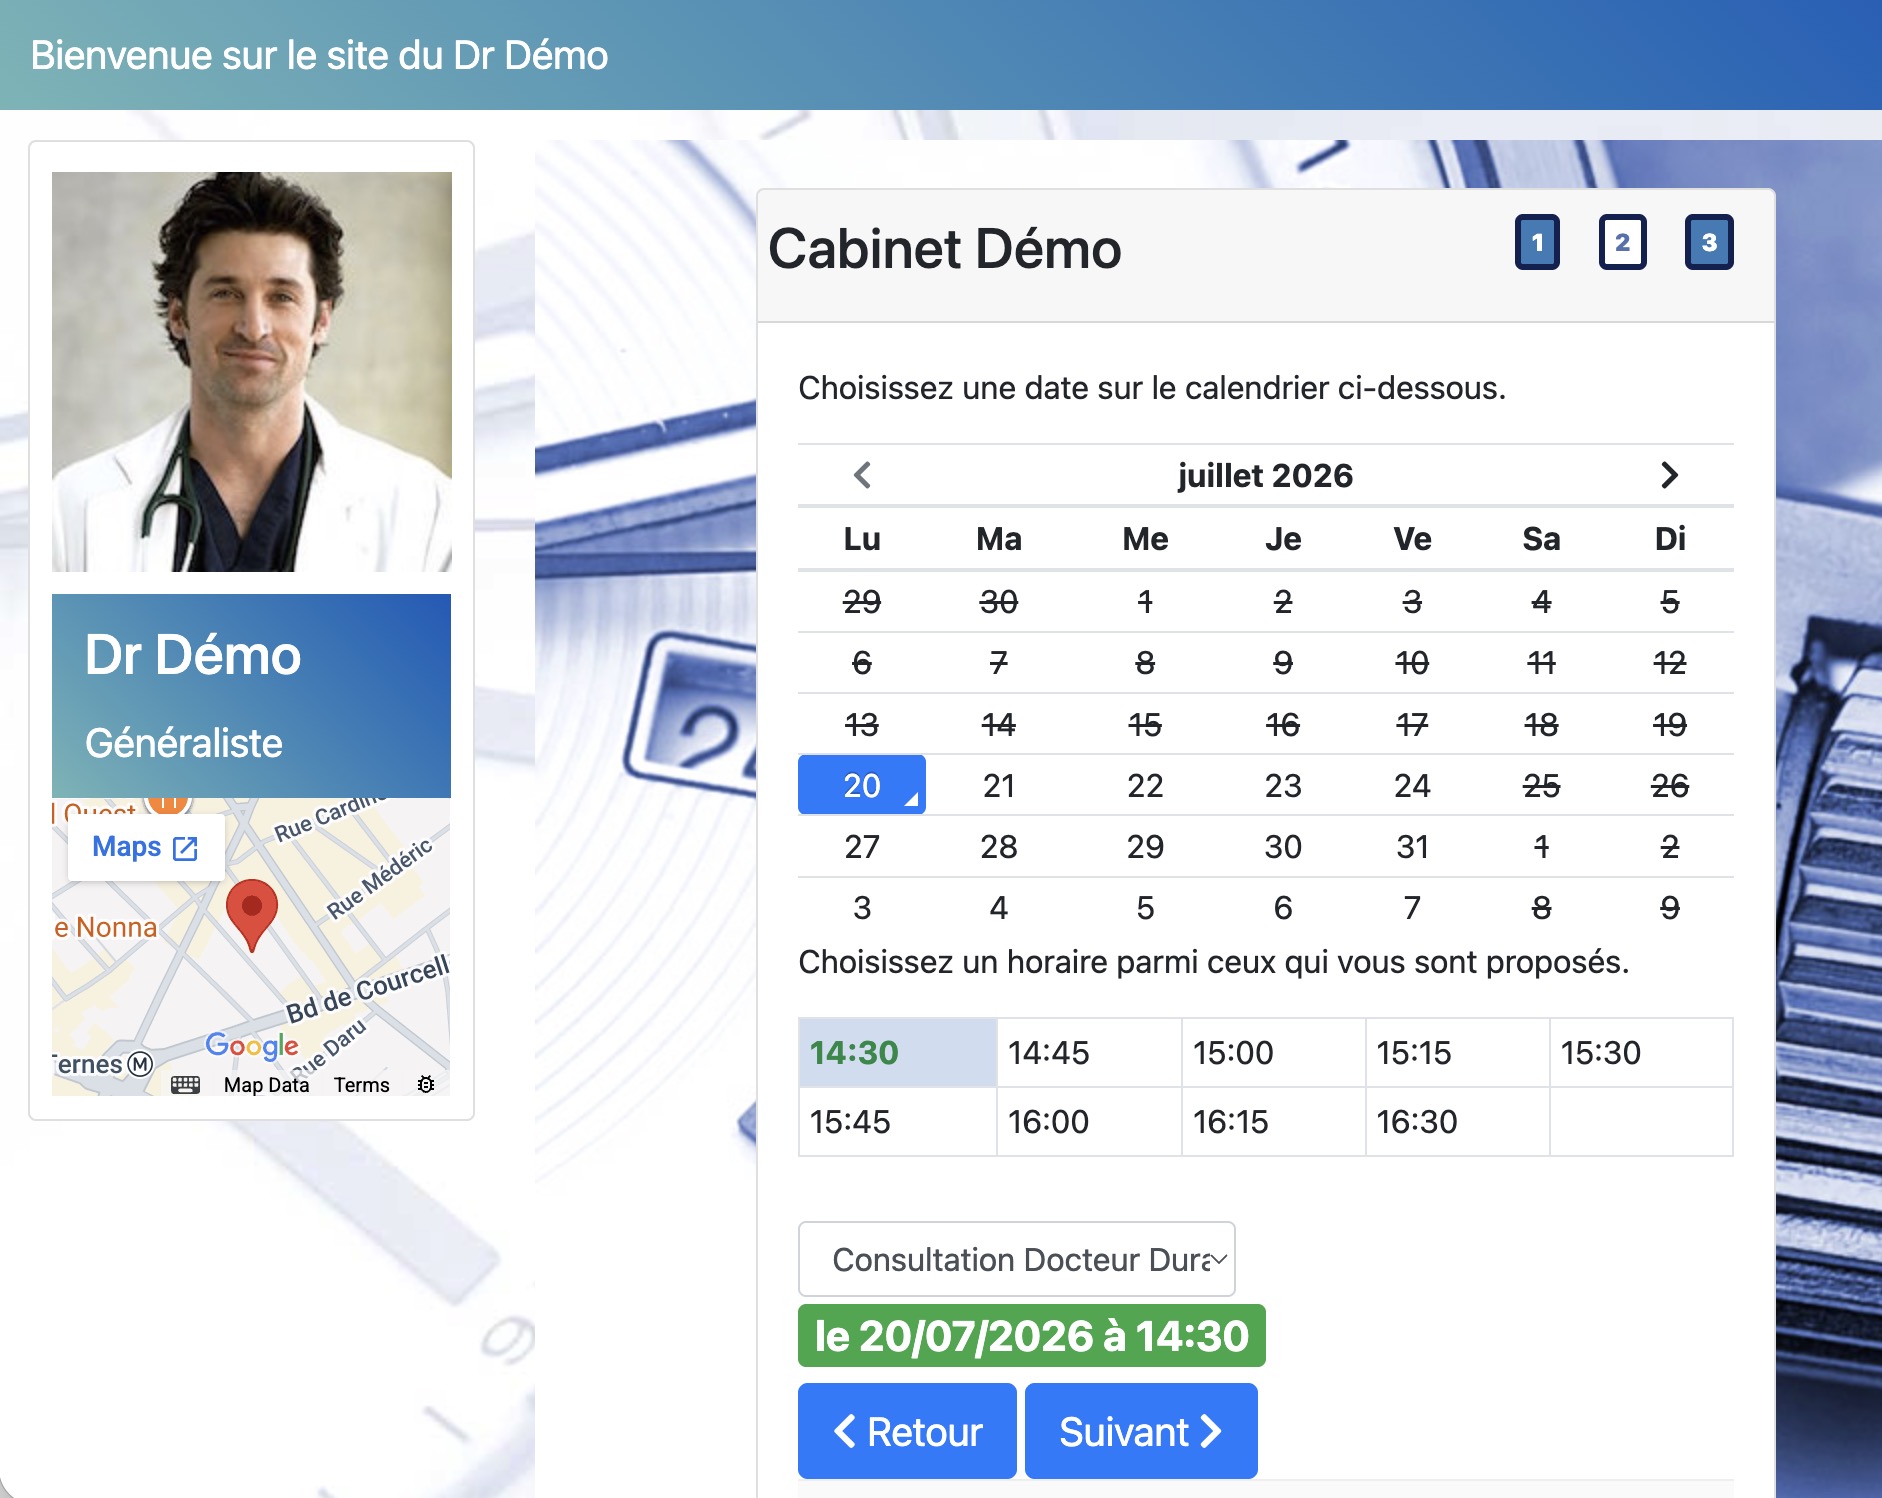
Task: Click the map report error bug icon
Action: pos(426,1085)
